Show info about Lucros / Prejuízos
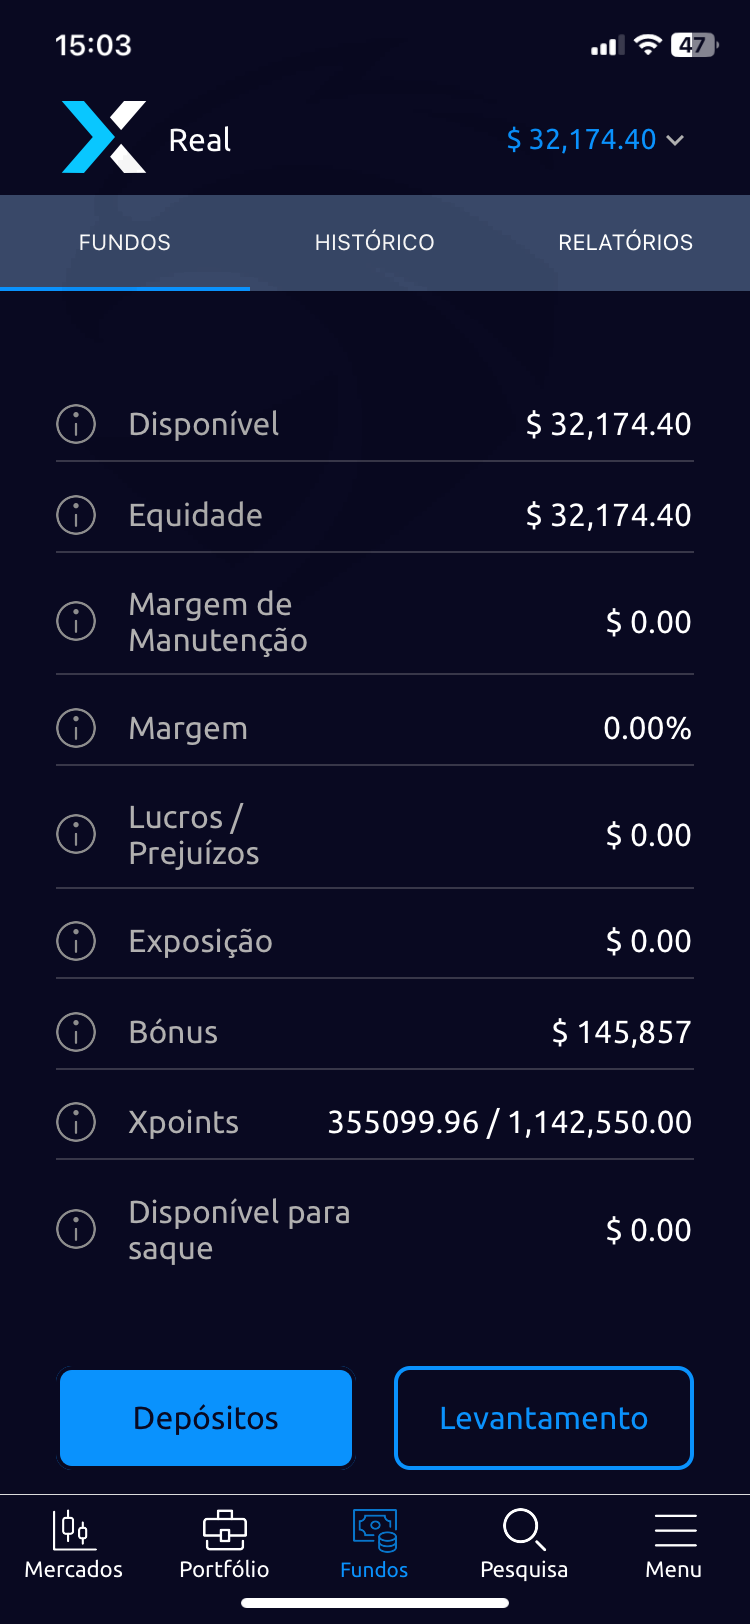The image size is (750, 1624). [76, 834]
